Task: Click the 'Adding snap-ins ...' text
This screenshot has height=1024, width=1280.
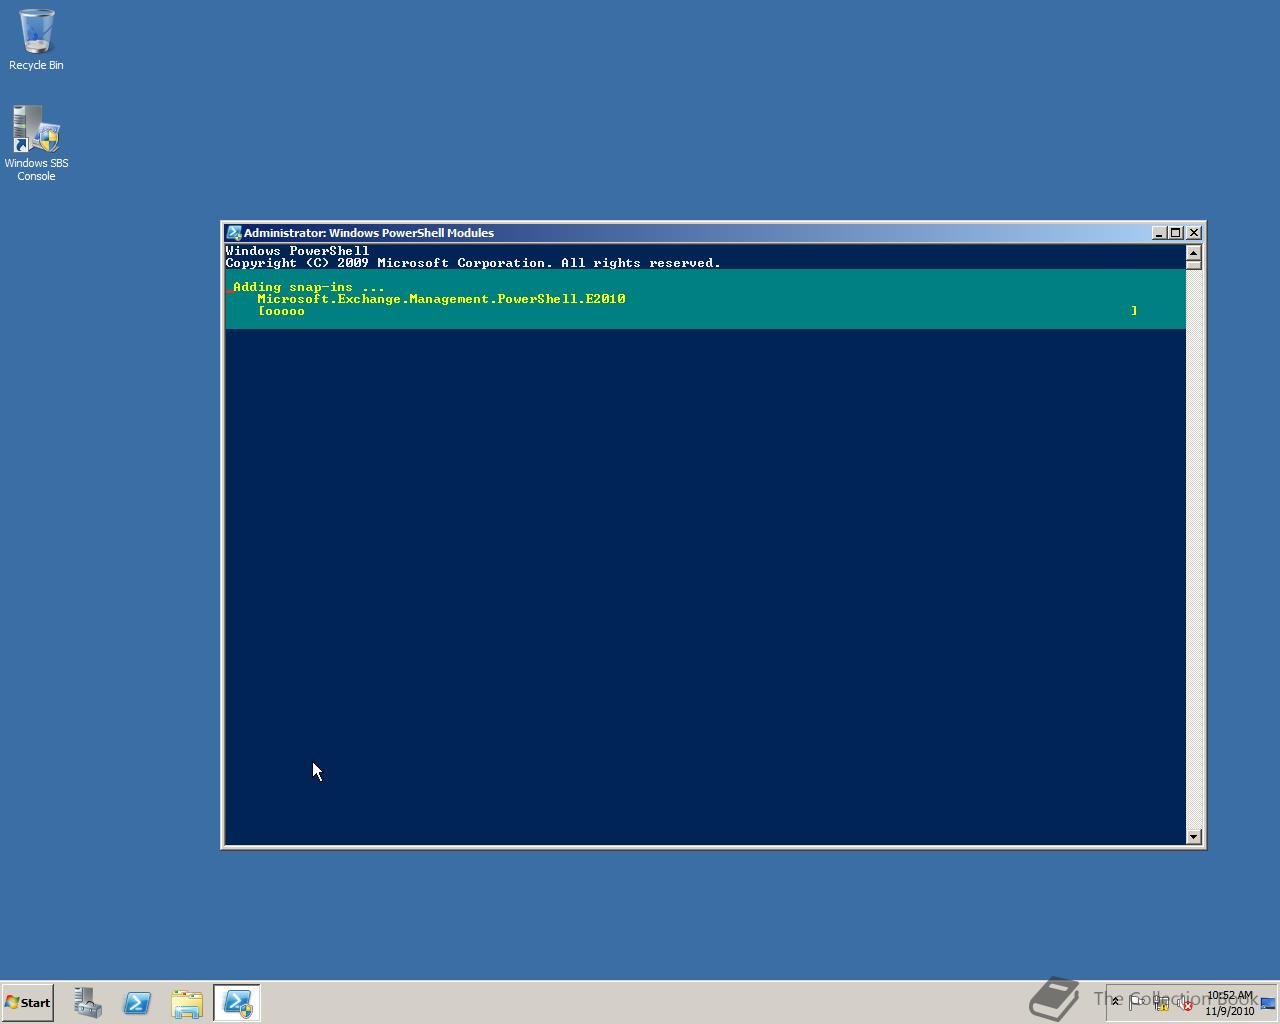Action: point(309,287)
